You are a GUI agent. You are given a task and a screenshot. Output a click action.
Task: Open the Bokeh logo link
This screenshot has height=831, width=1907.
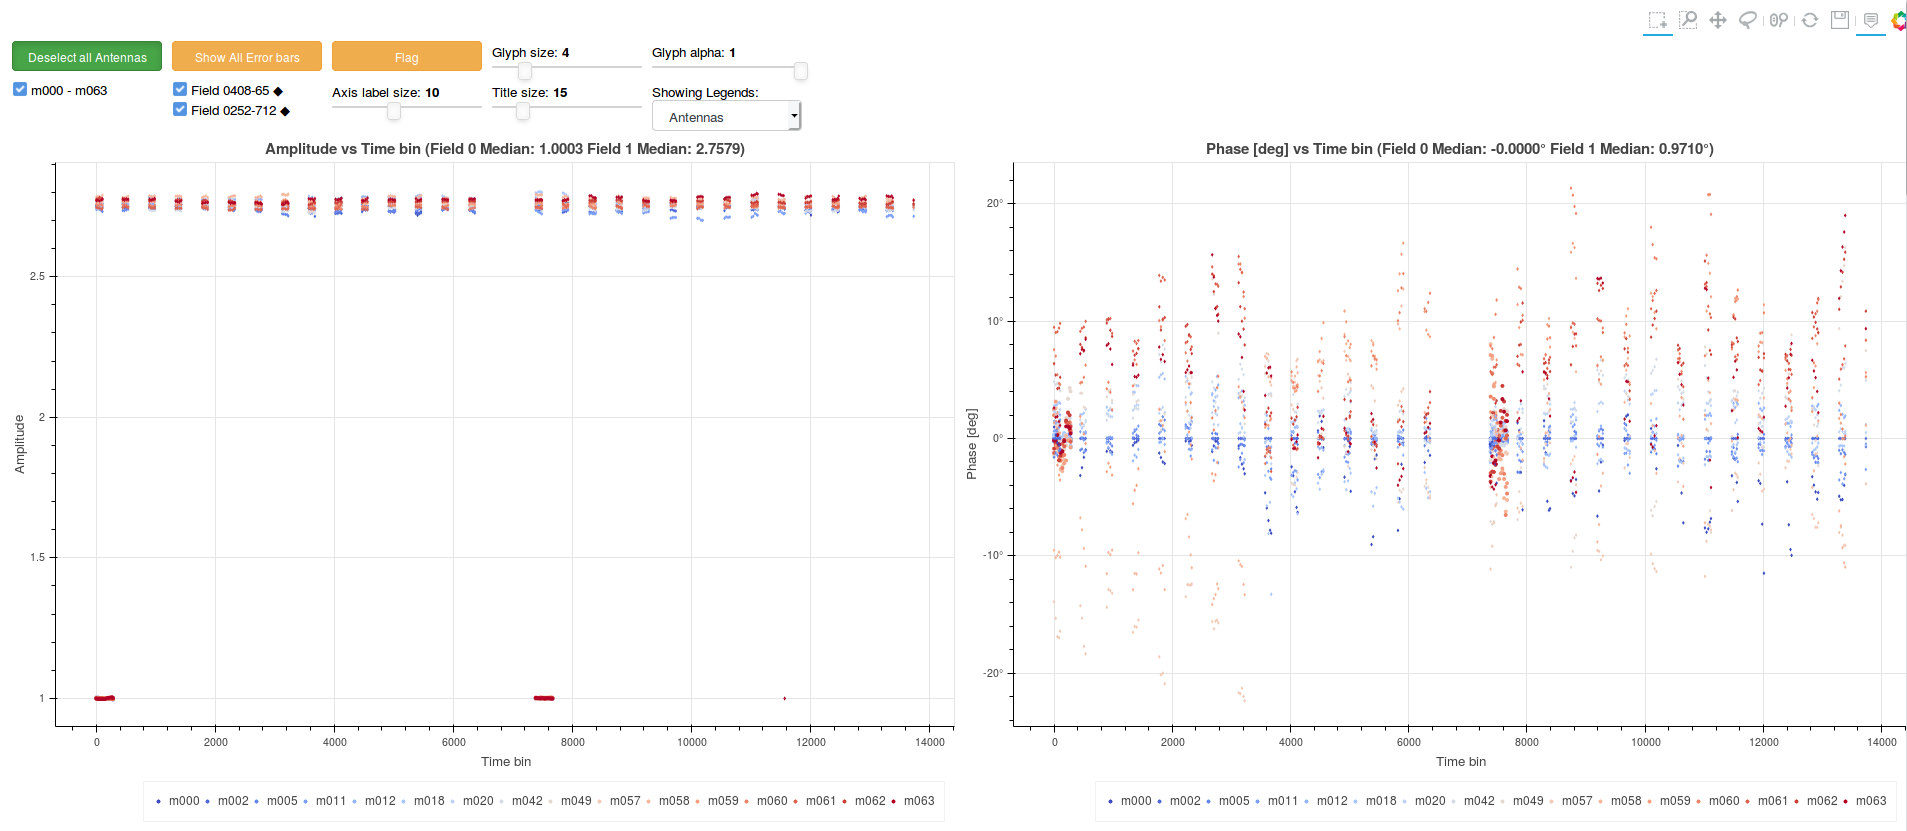click(x=1898, y=20)
